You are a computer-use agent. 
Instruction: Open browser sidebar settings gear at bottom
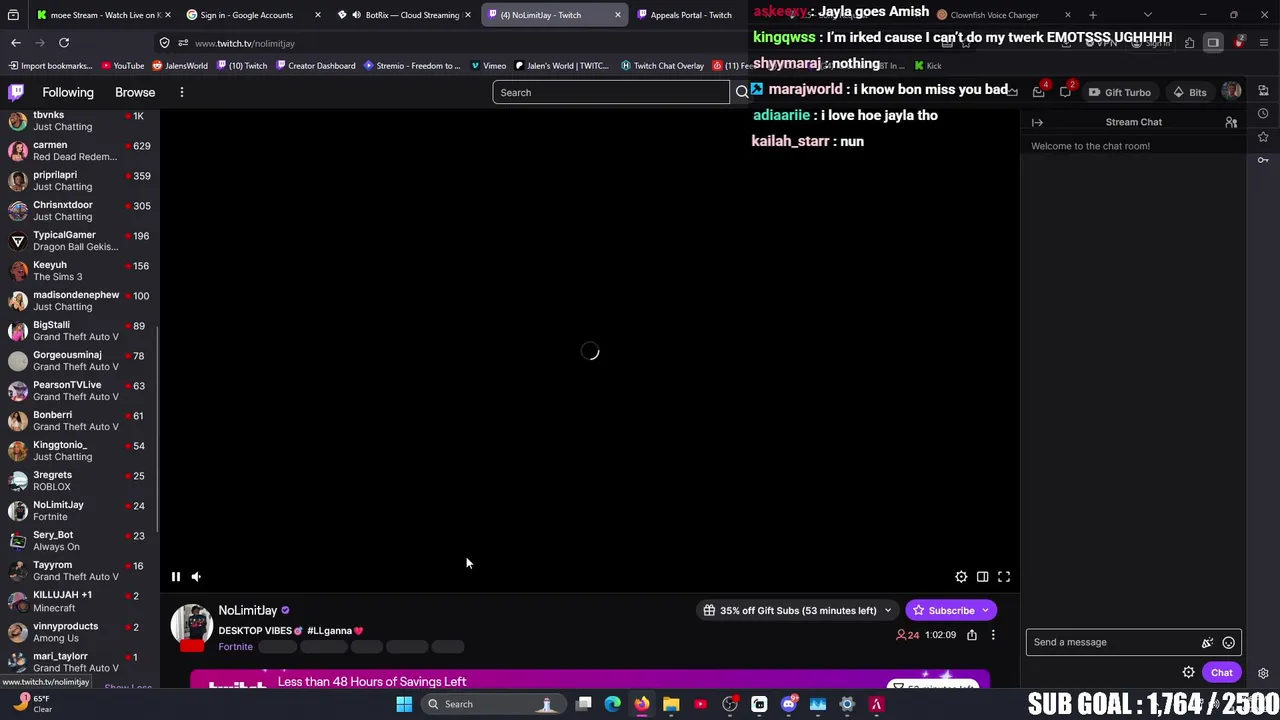tap(1263, 673)
